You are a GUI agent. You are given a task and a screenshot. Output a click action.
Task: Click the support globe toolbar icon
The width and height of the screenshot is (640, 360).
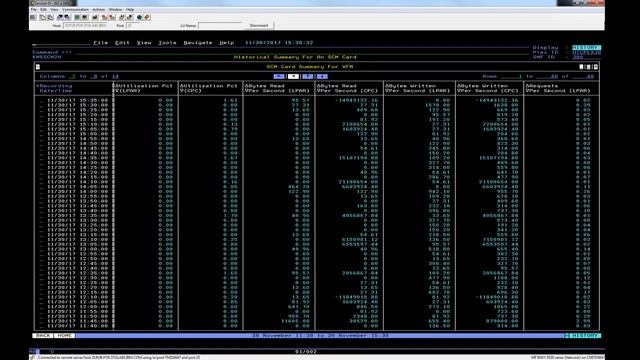[x=139, y=17]
